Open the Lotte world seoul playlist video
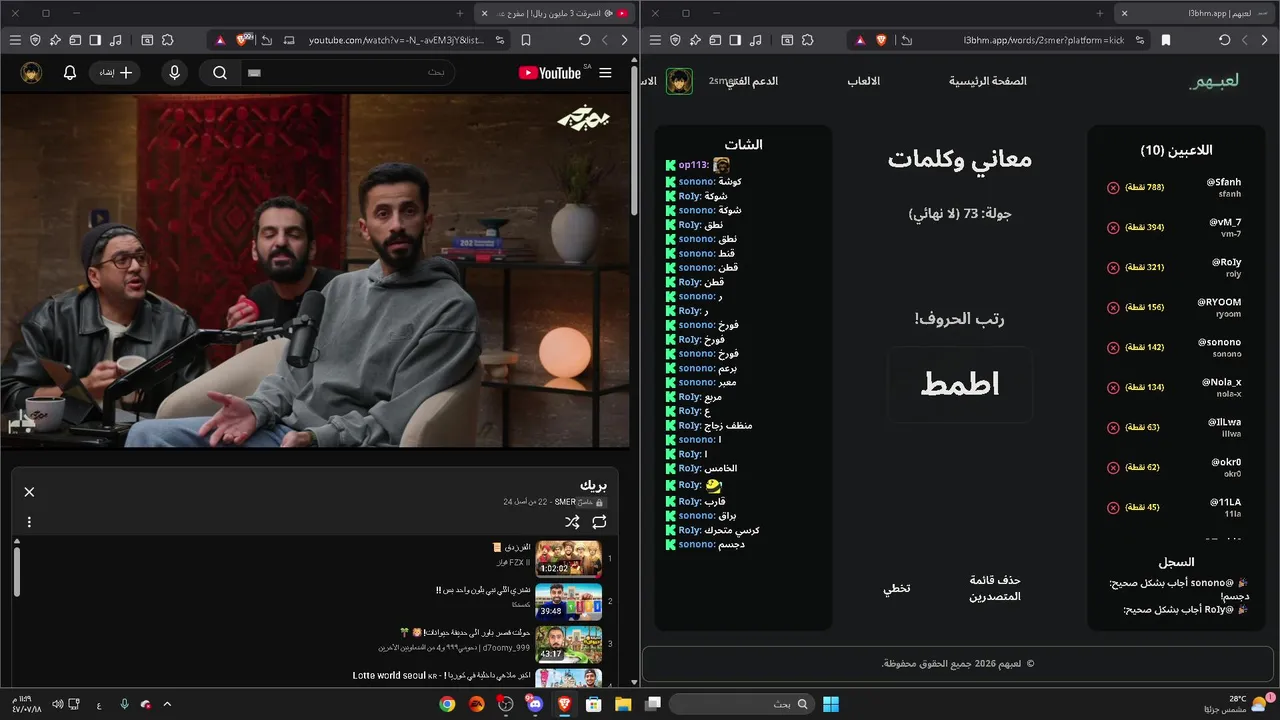This screenshot has width=1280, height=720. point(441,676)
